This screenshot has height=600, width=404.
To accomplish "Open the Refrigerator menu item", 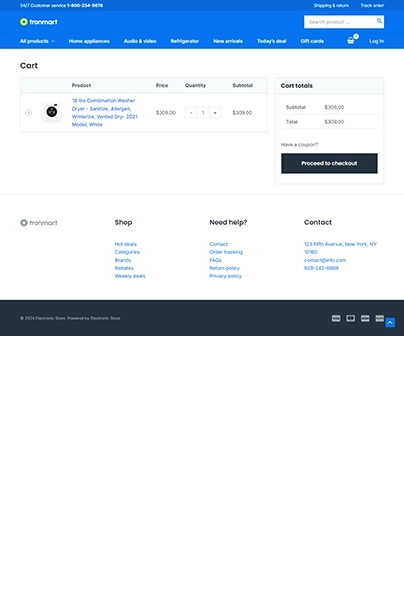I will 185,41.
